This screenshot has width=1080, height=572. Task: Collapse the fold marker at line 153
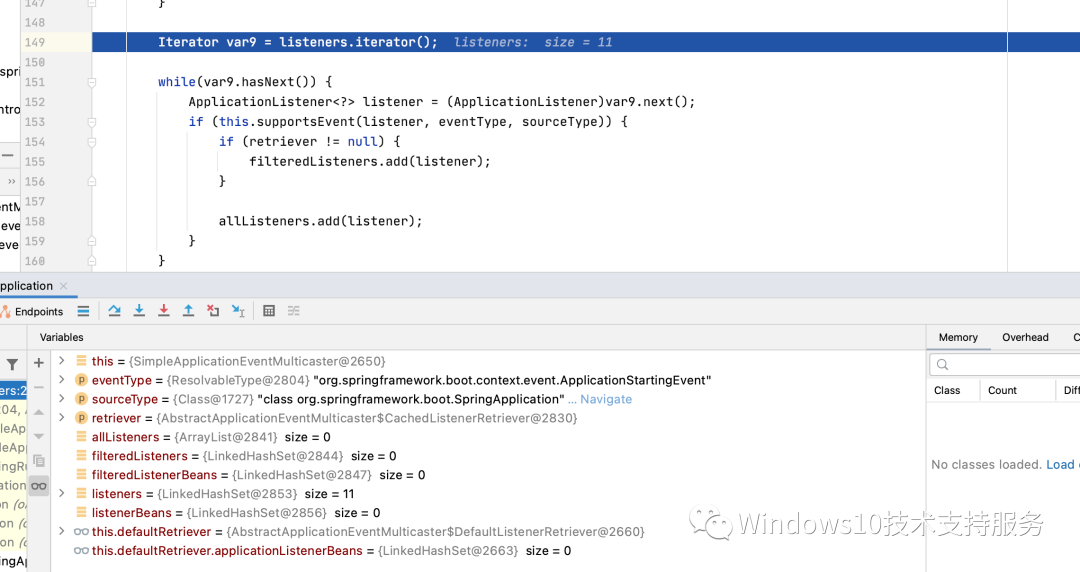tap(92, 122)
